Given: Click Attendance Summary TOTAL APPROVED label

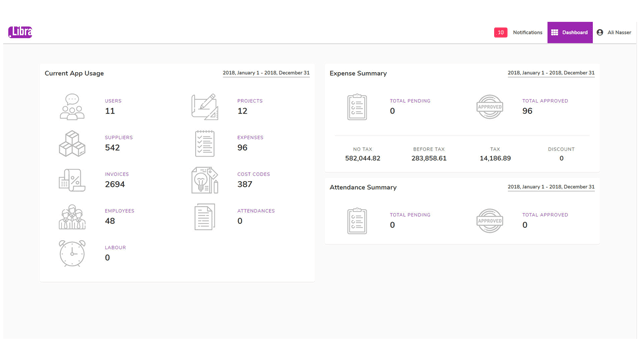Looking at the screenshot, I should tap(545, 215).
